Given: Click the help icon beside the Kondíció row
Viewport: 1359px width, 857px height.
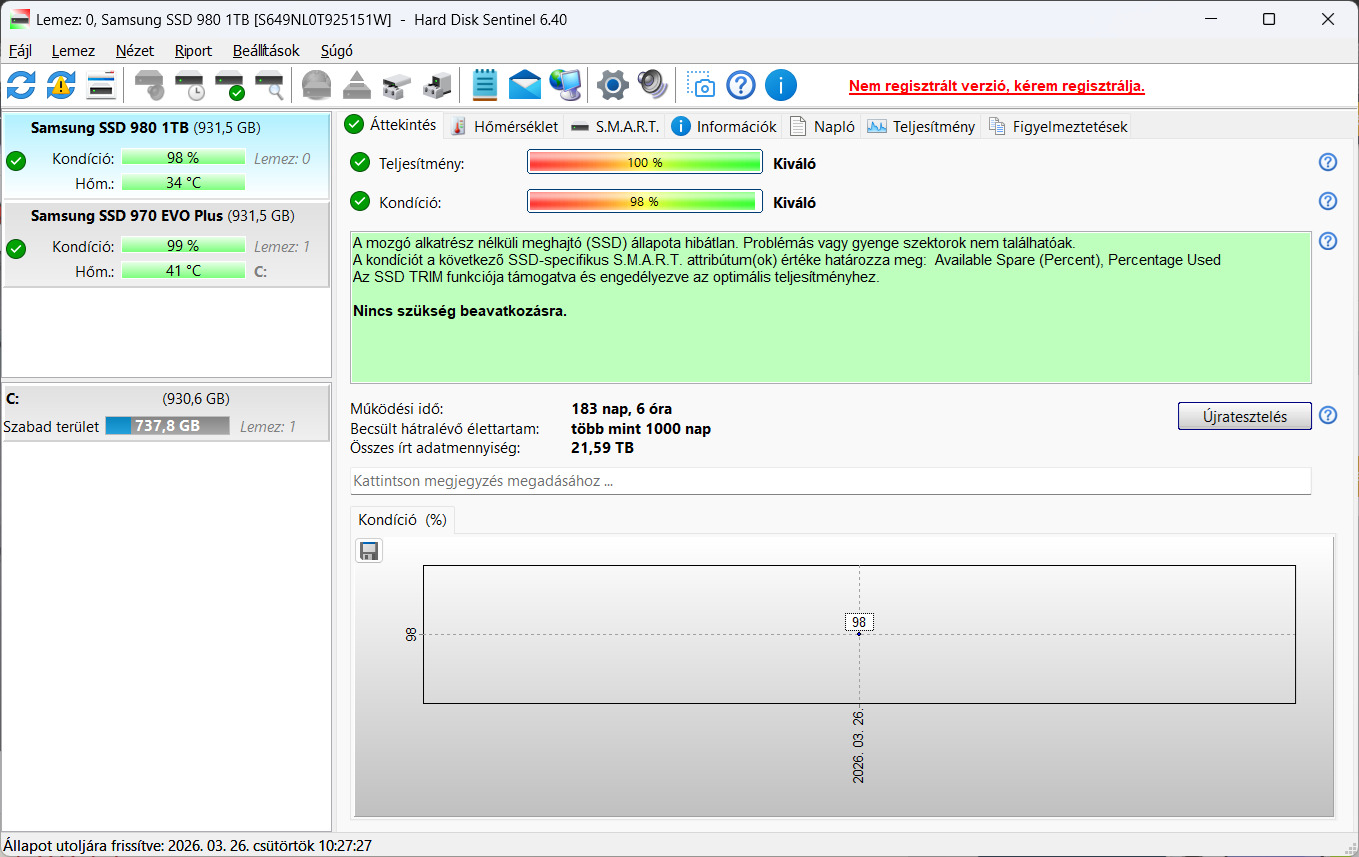Looking at the screenshot, I should [x=1328, y=201].
